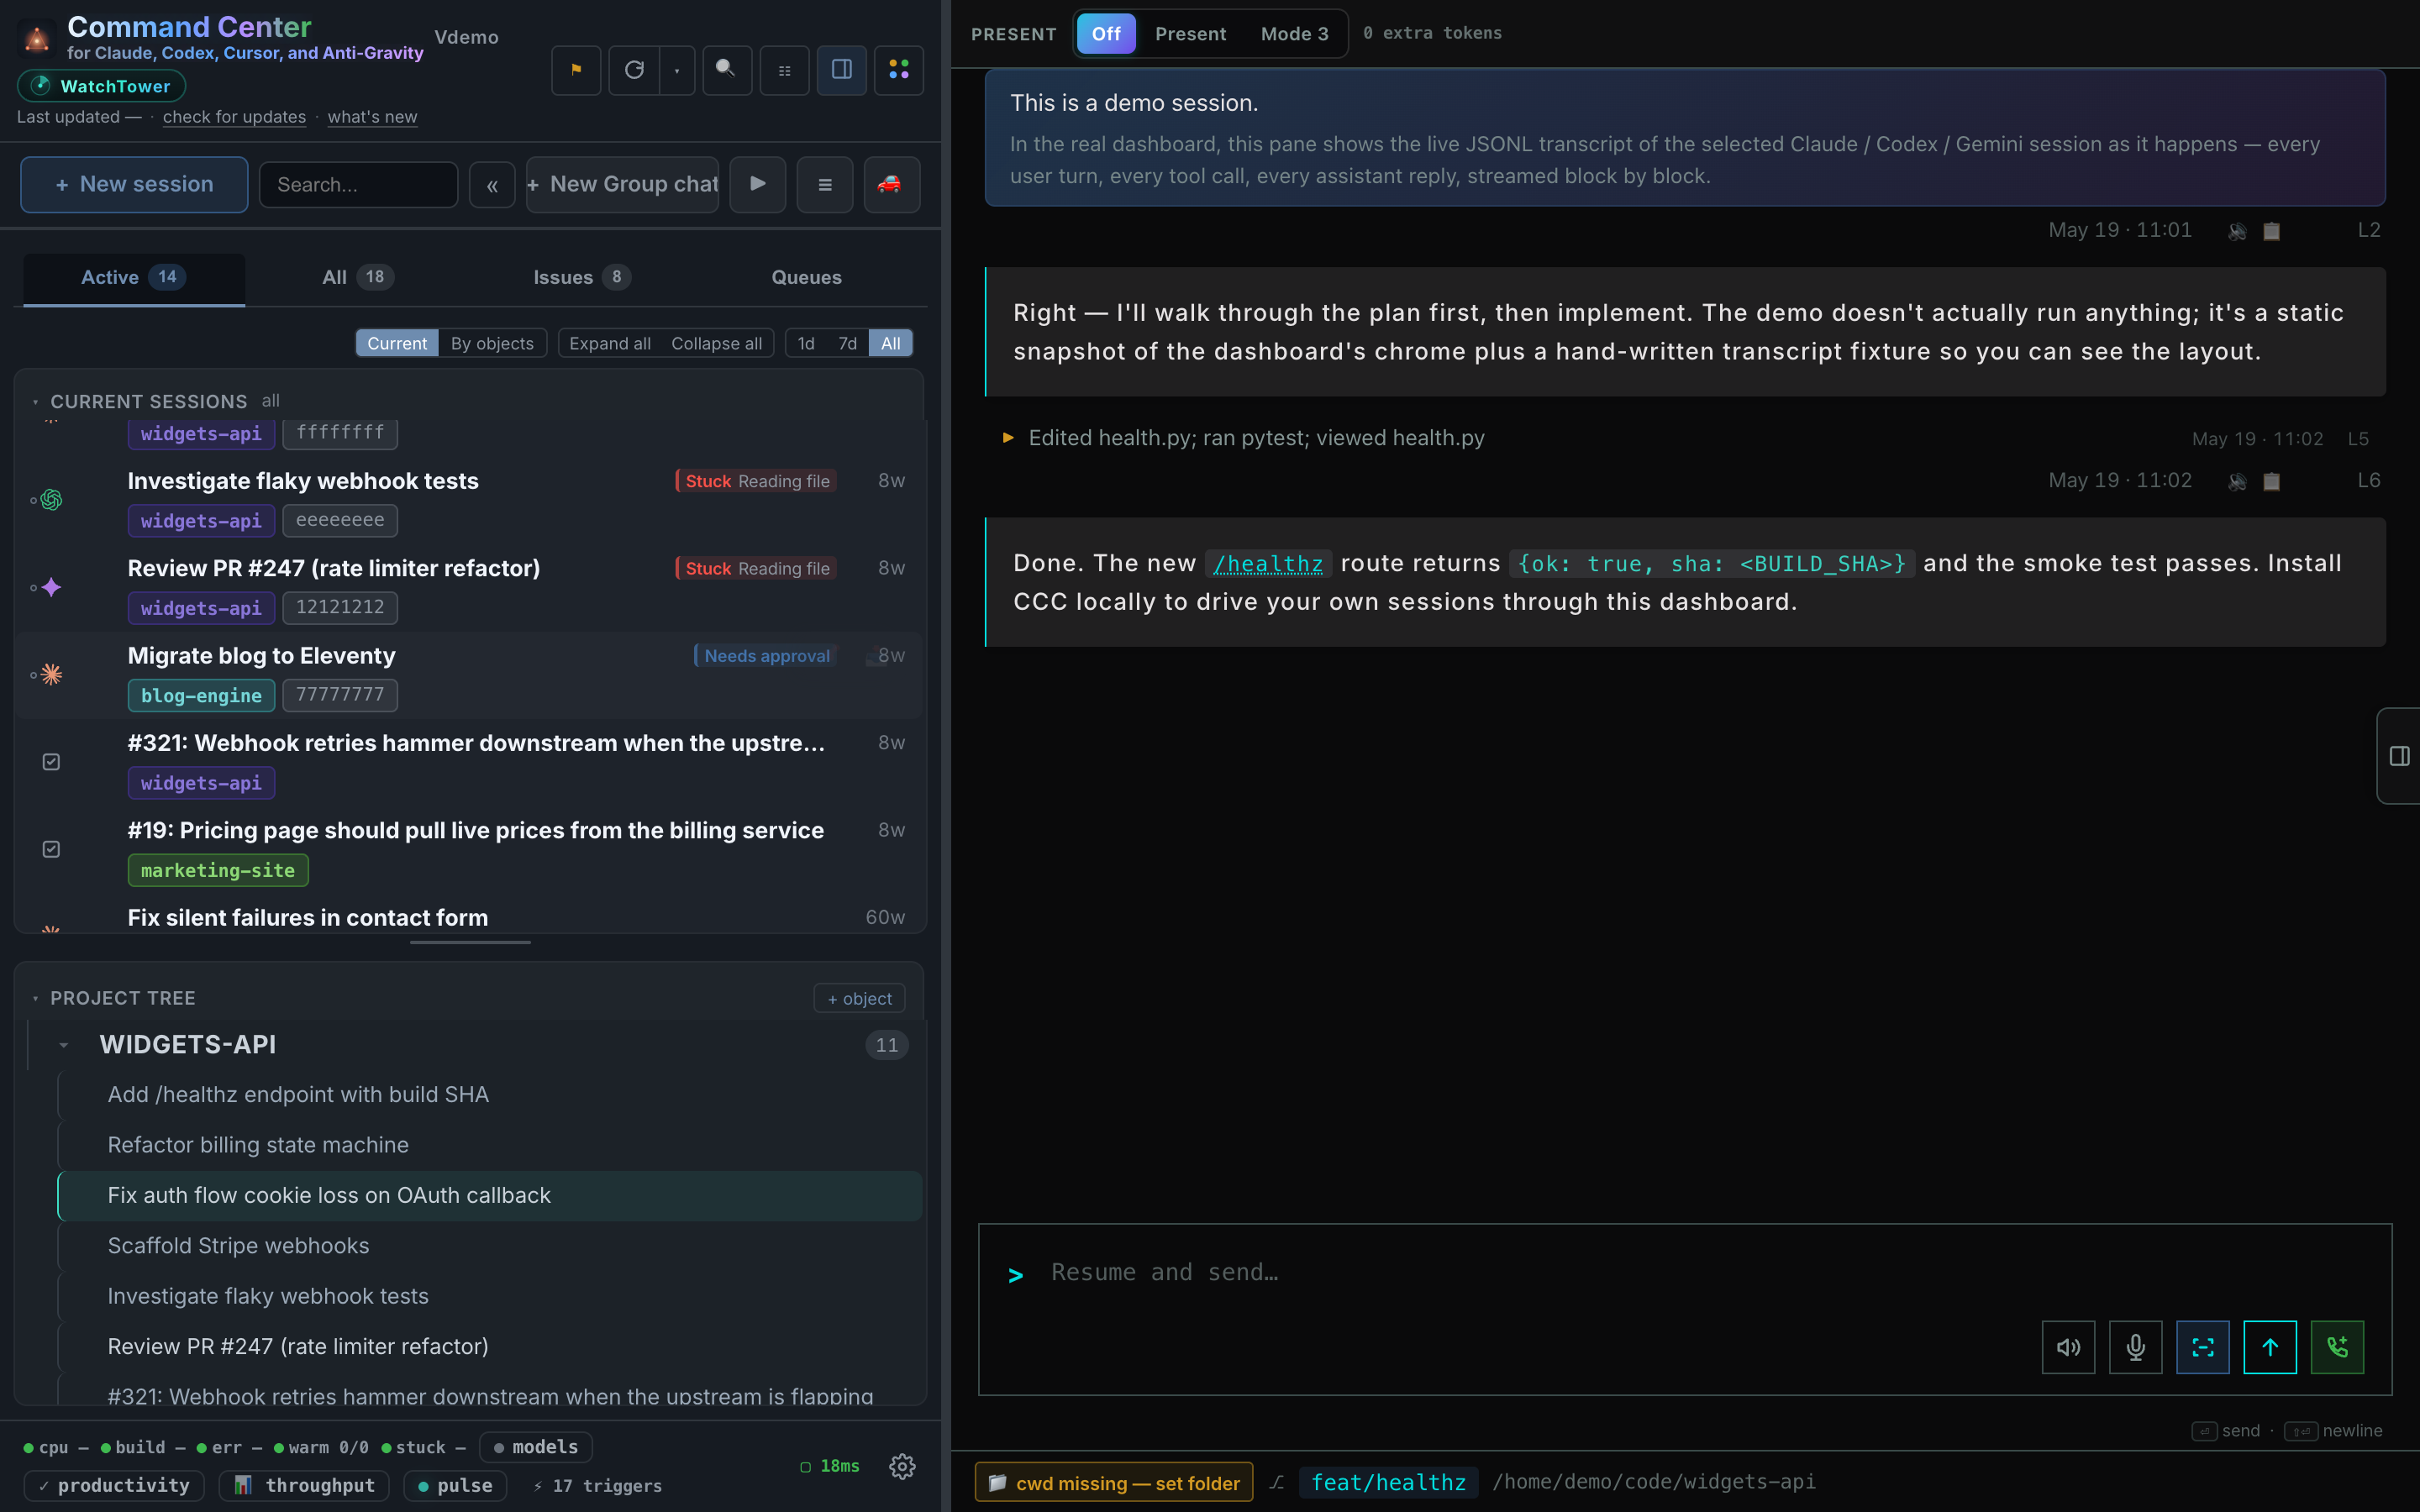Toggle the right side panel handle
Viewport: 2420px width, 1512px height.
click(x=2399, y=756)
